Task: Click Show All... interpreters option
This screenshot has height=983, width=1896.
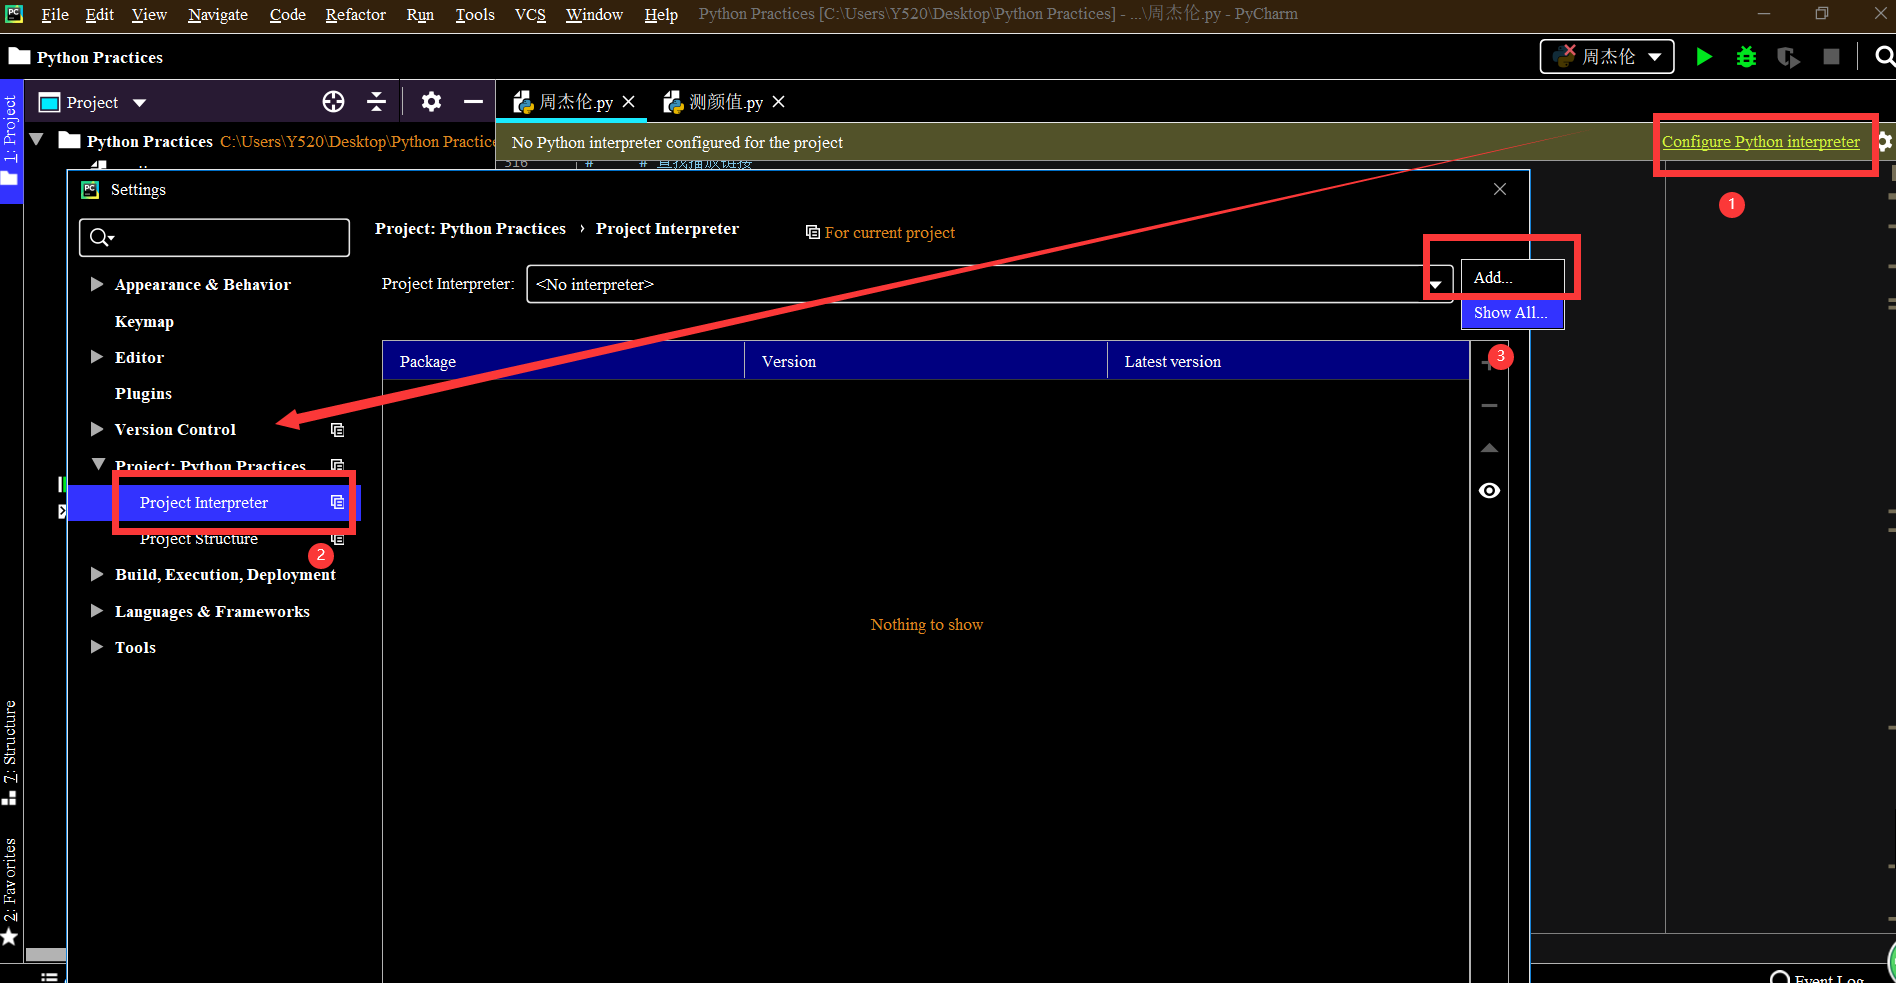Action: click(x=1512, y=313)
